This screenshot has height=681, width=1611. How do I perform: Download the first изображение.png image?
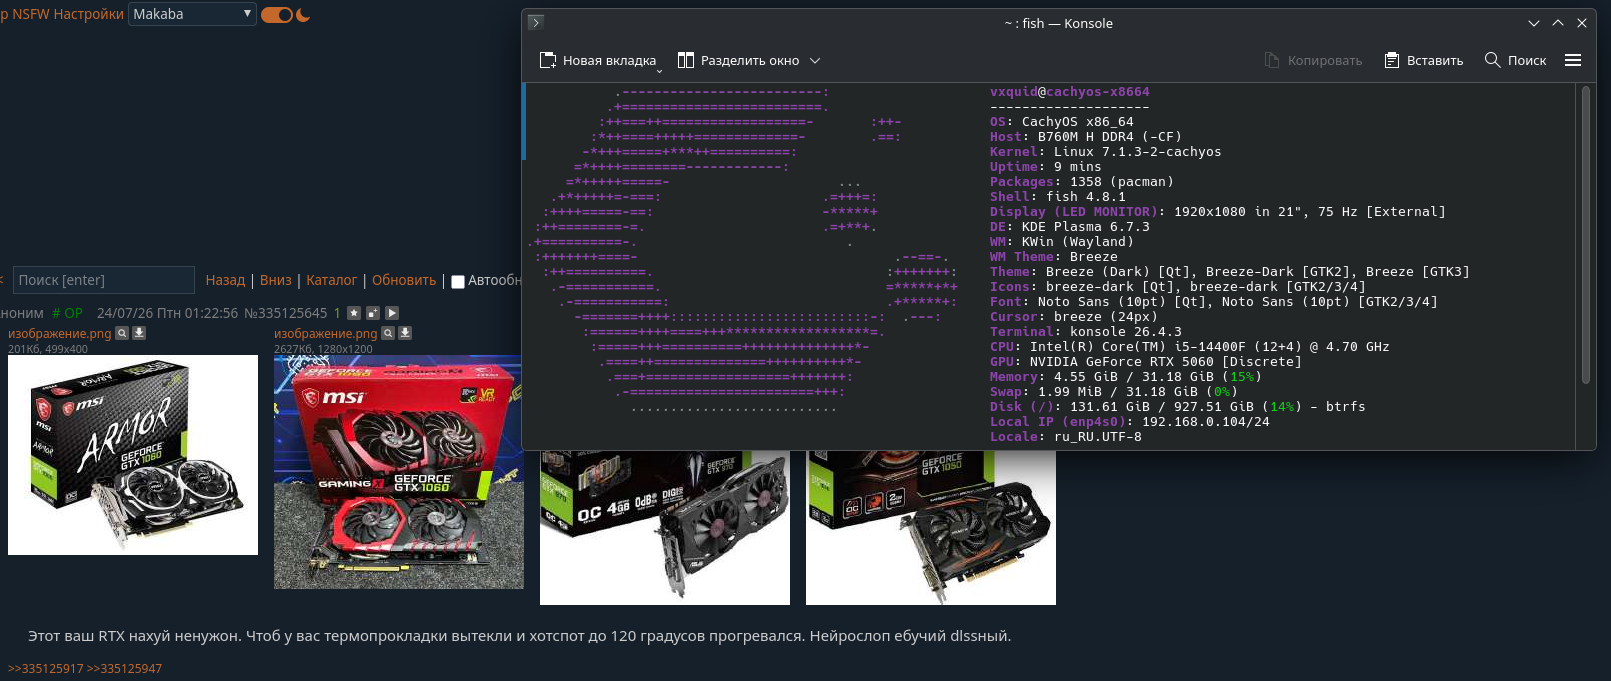[x=139, y=333]
